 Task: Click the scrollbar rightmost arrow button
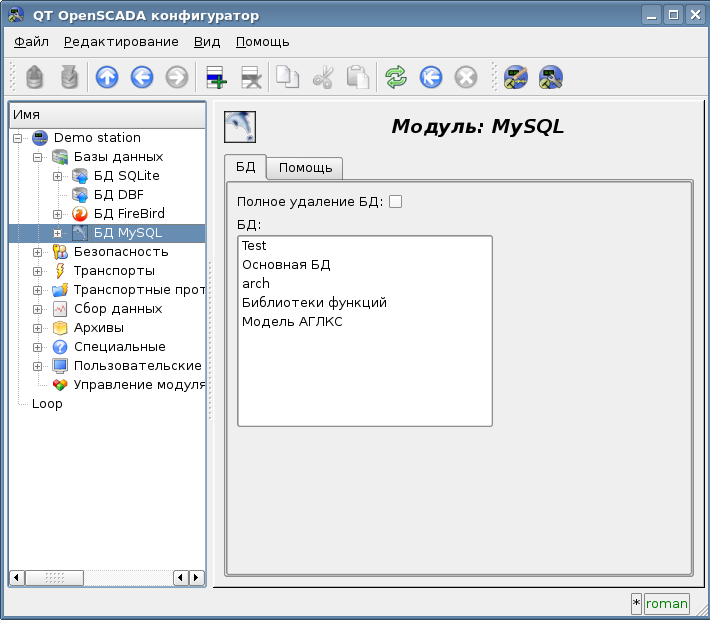tap(196, 578)
